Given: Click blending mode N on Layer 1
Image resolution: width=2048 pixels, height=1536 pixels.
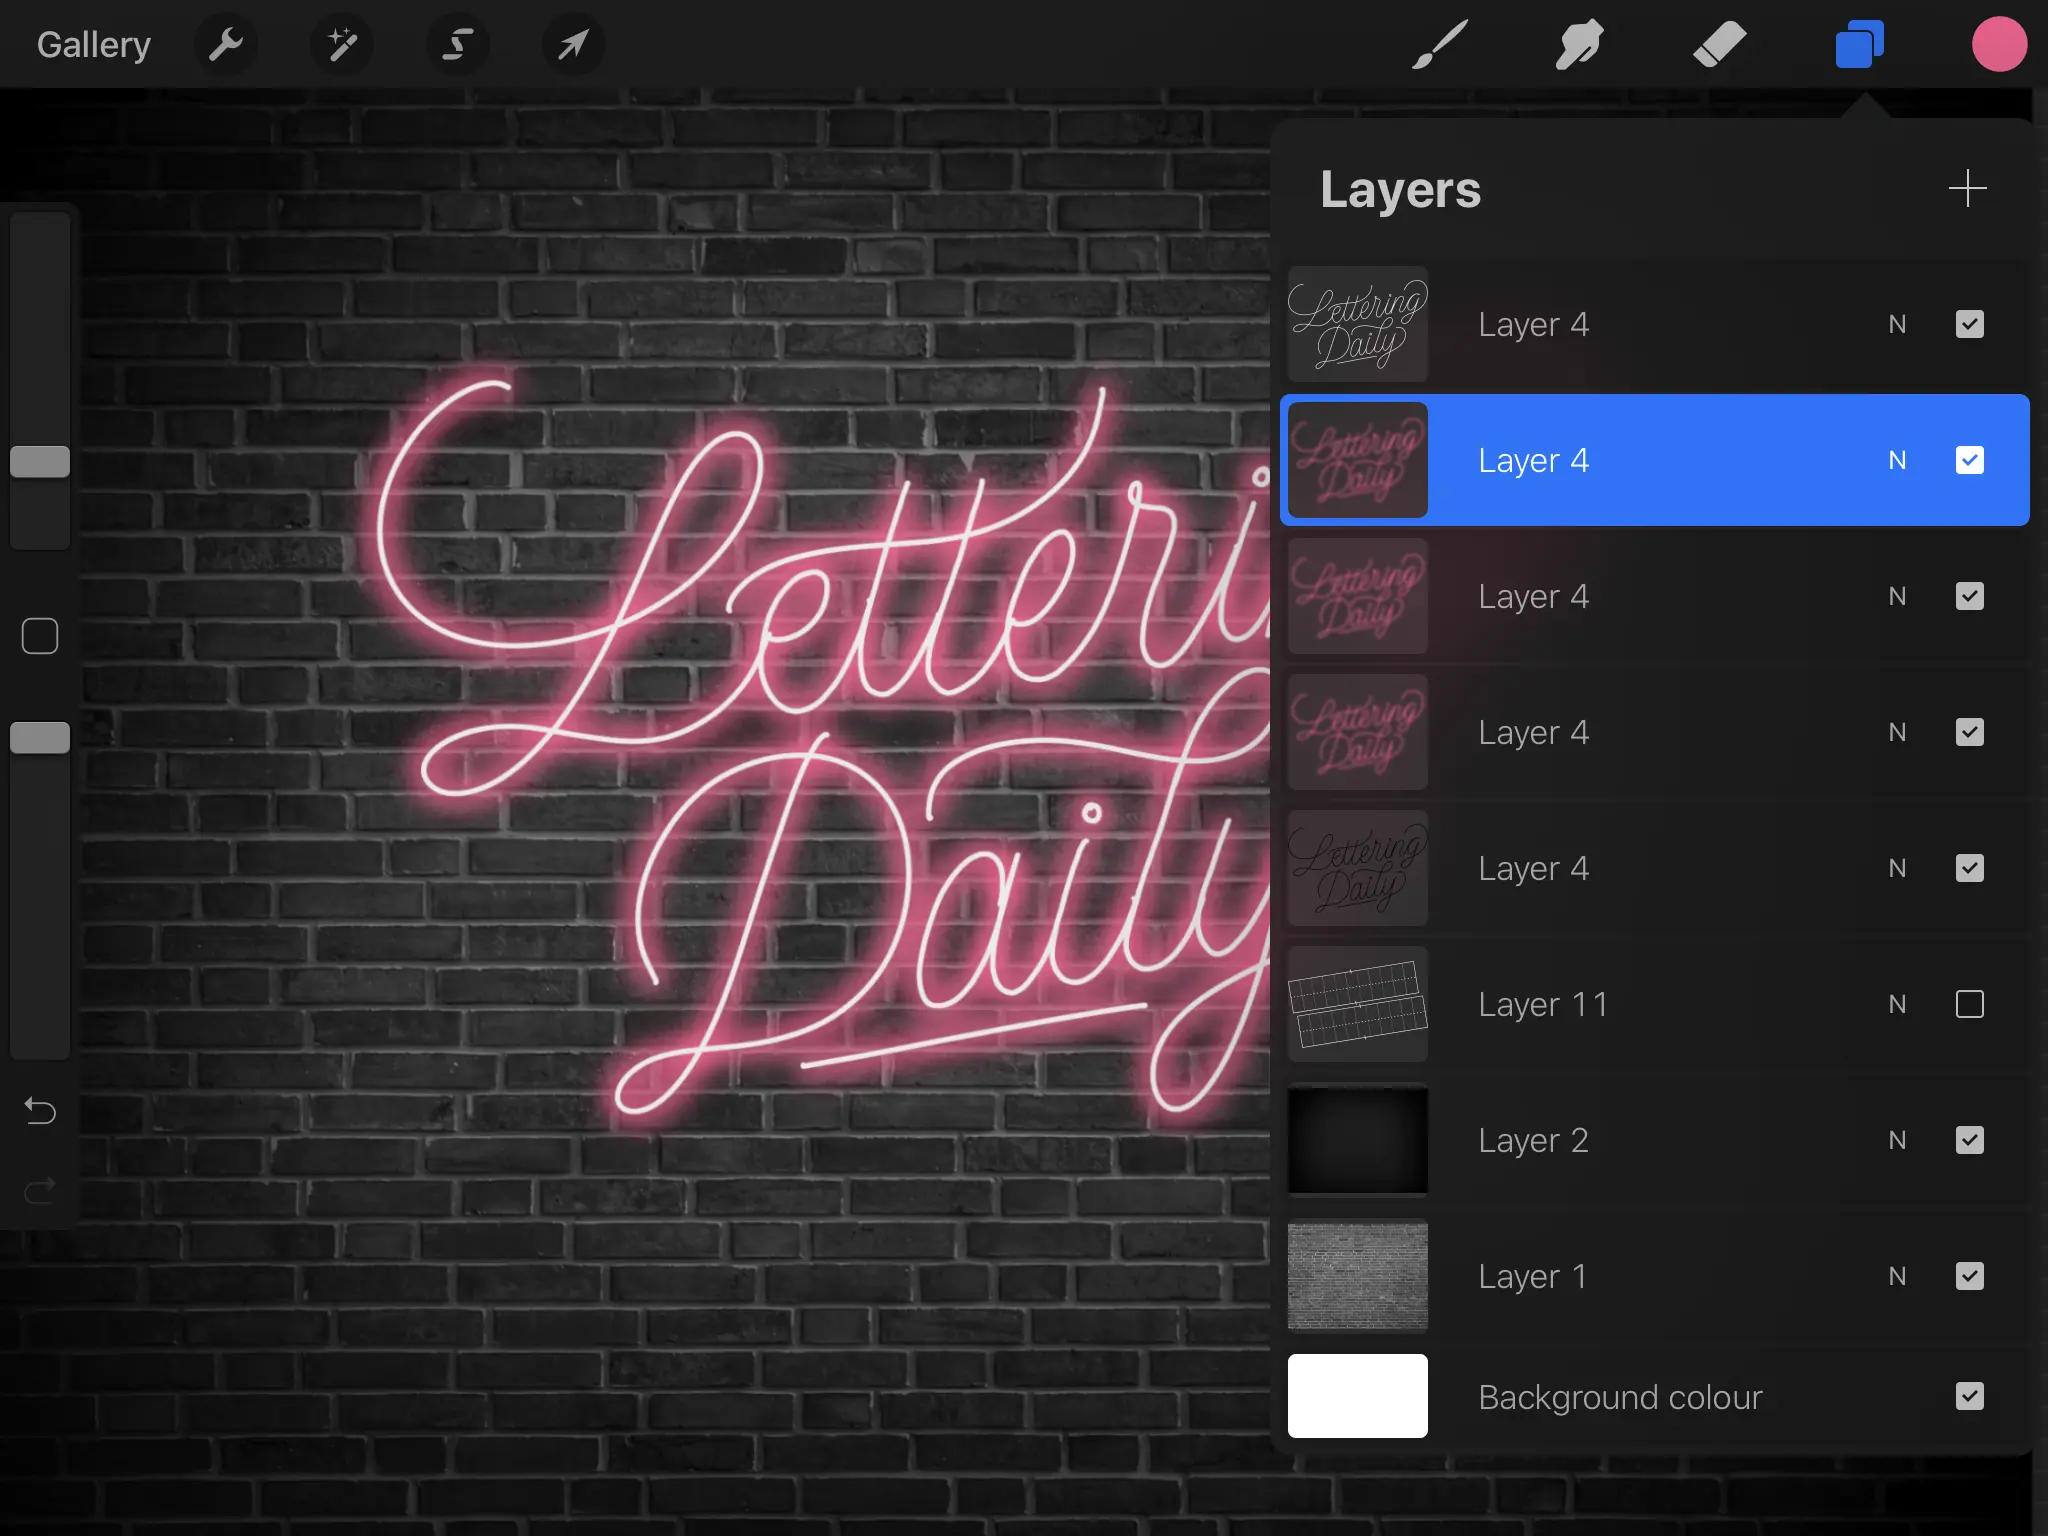Looking at the screenshot, I should (1898, 1275).
